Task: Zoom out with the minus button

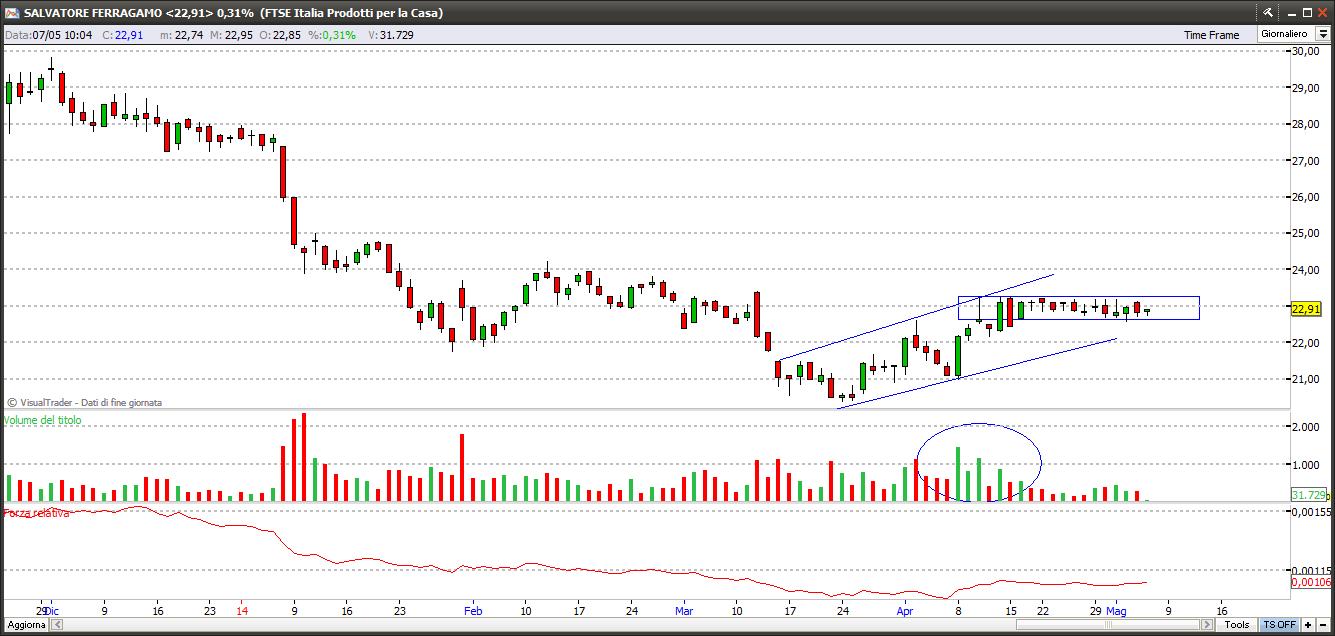Action: click(1324, 624)
